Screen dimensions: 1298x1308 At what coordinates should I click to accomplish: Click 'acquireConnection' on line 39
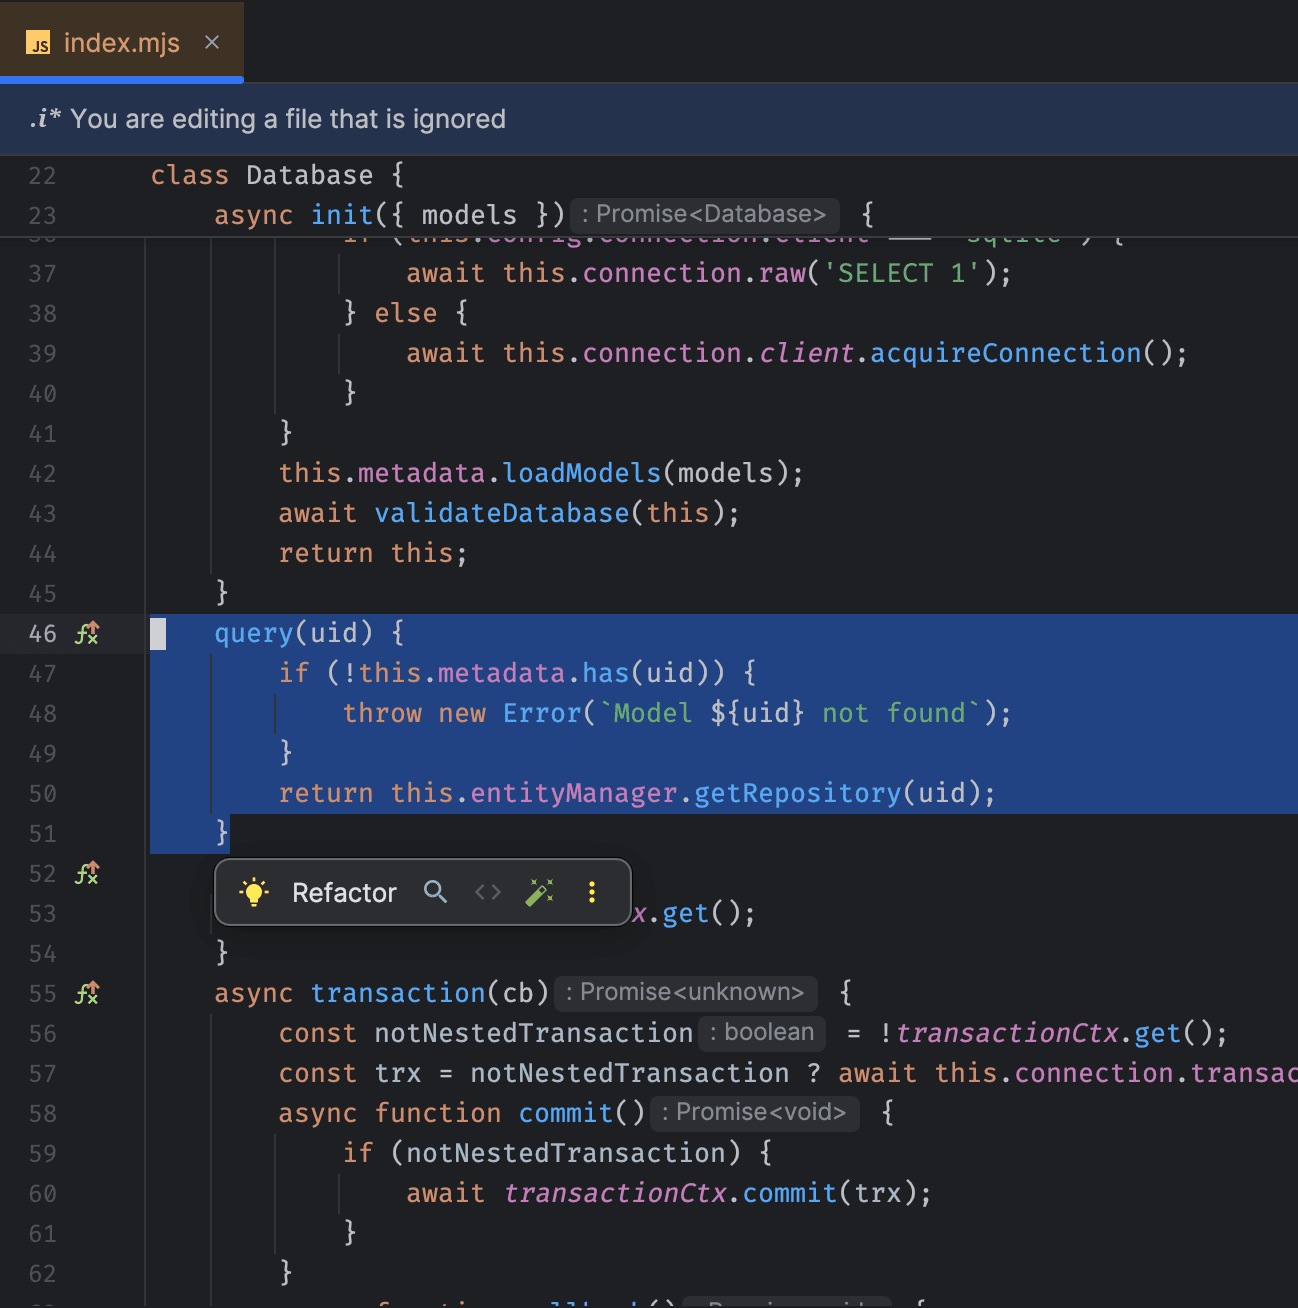(1006, 353)
